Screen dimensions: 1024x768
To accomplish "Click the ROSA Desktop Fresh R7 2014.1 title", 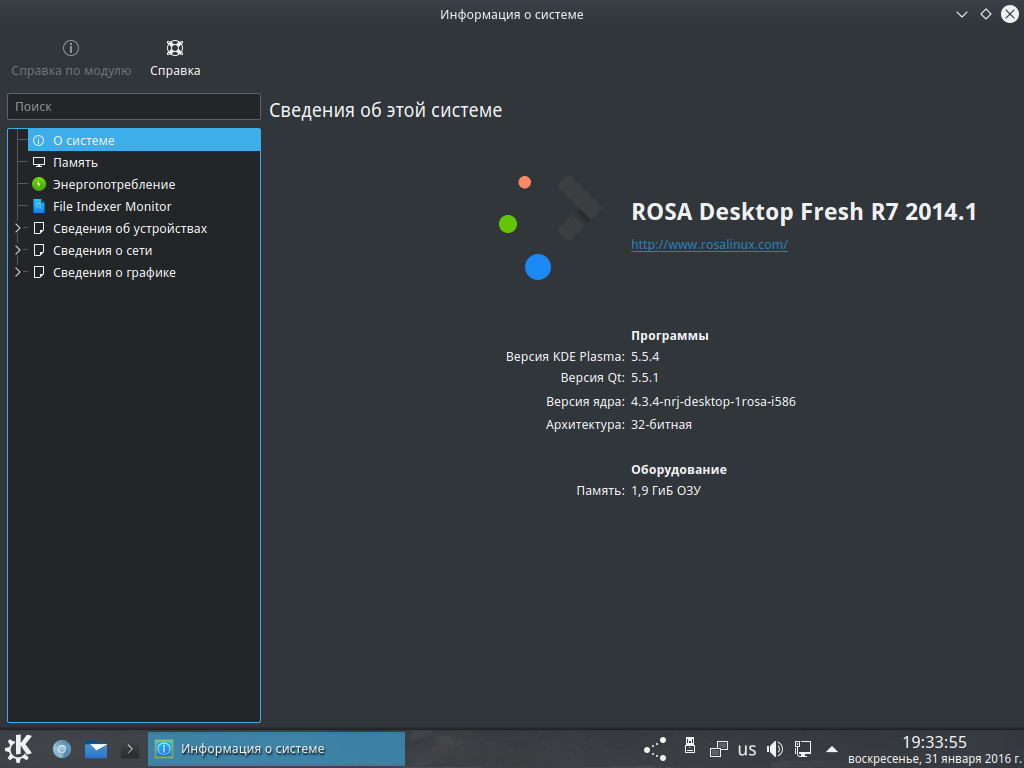I will [x=804, y=212].
